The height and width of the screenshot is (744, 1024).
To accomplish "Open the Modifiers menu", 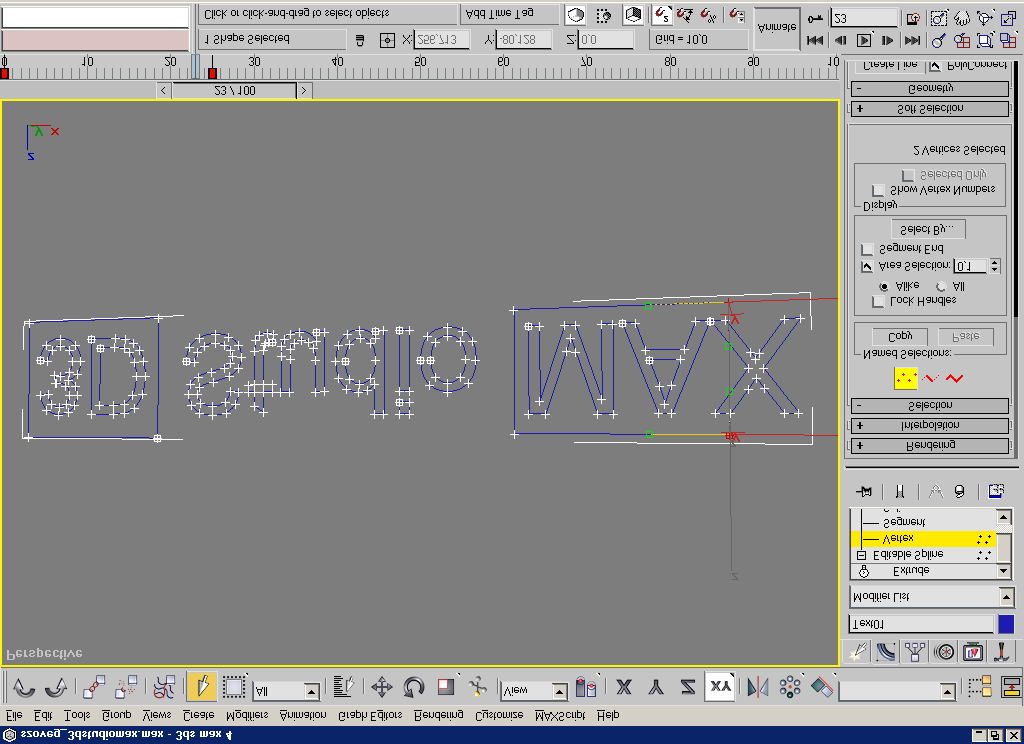I will (x=247, y=715).
